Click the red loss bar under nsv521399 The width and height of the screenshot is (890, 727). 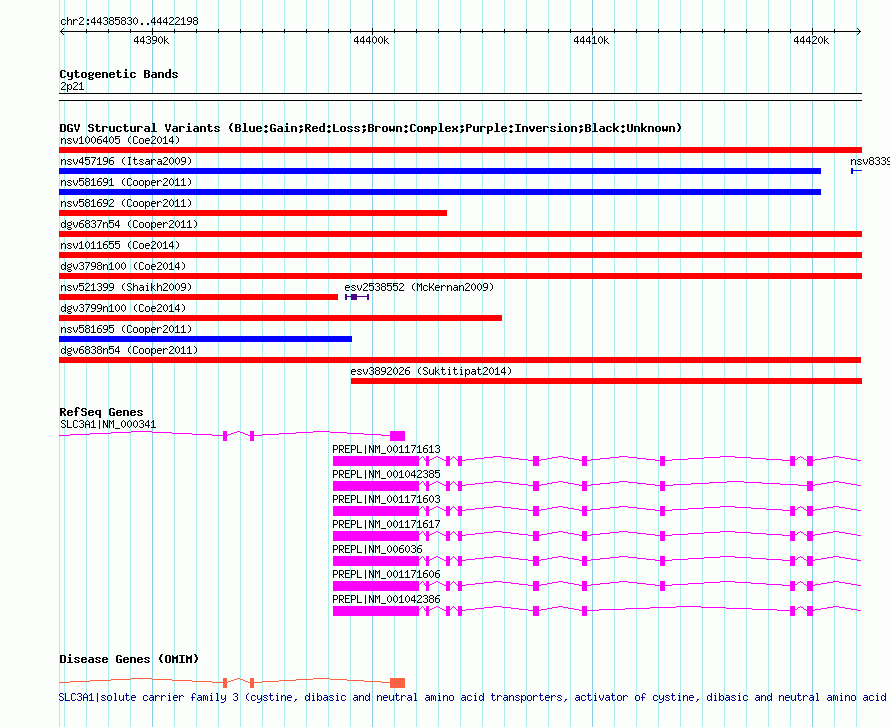199,297
